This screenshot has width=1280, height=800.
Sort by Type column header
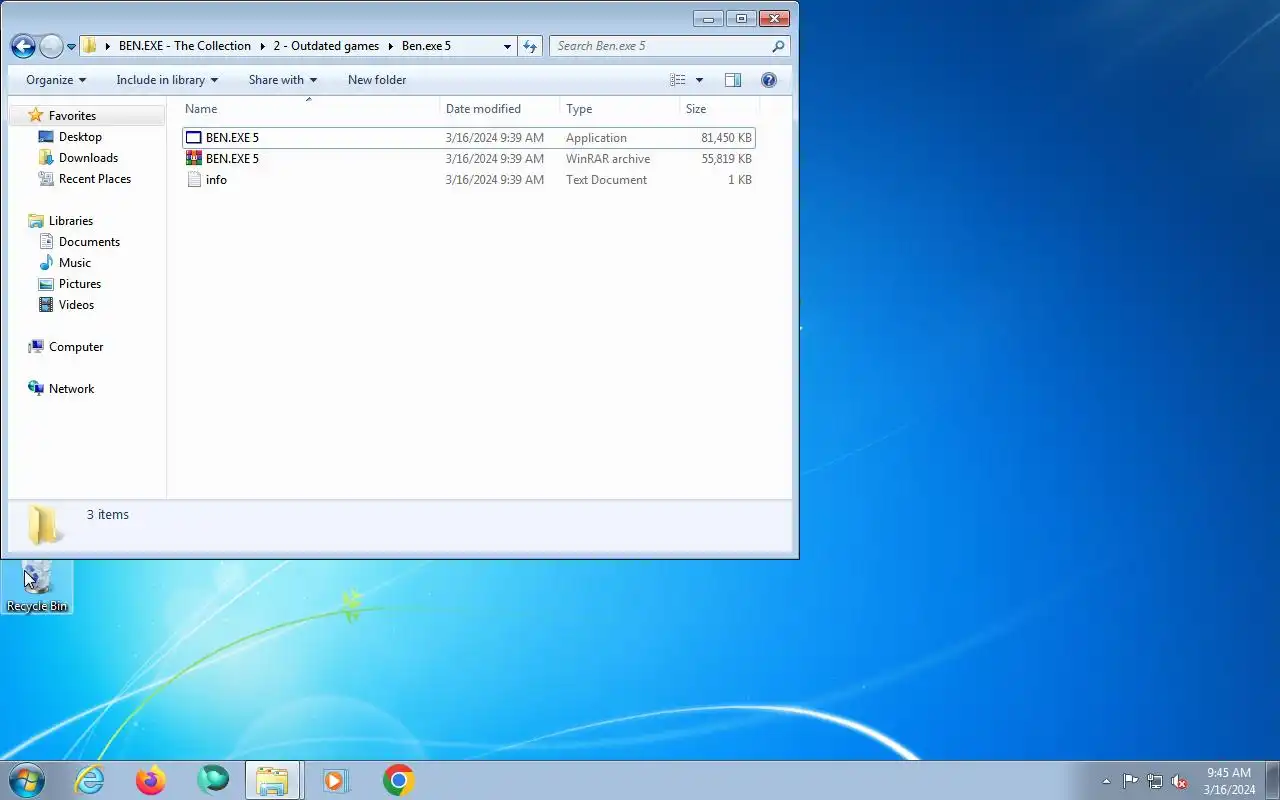coord(620,109)
